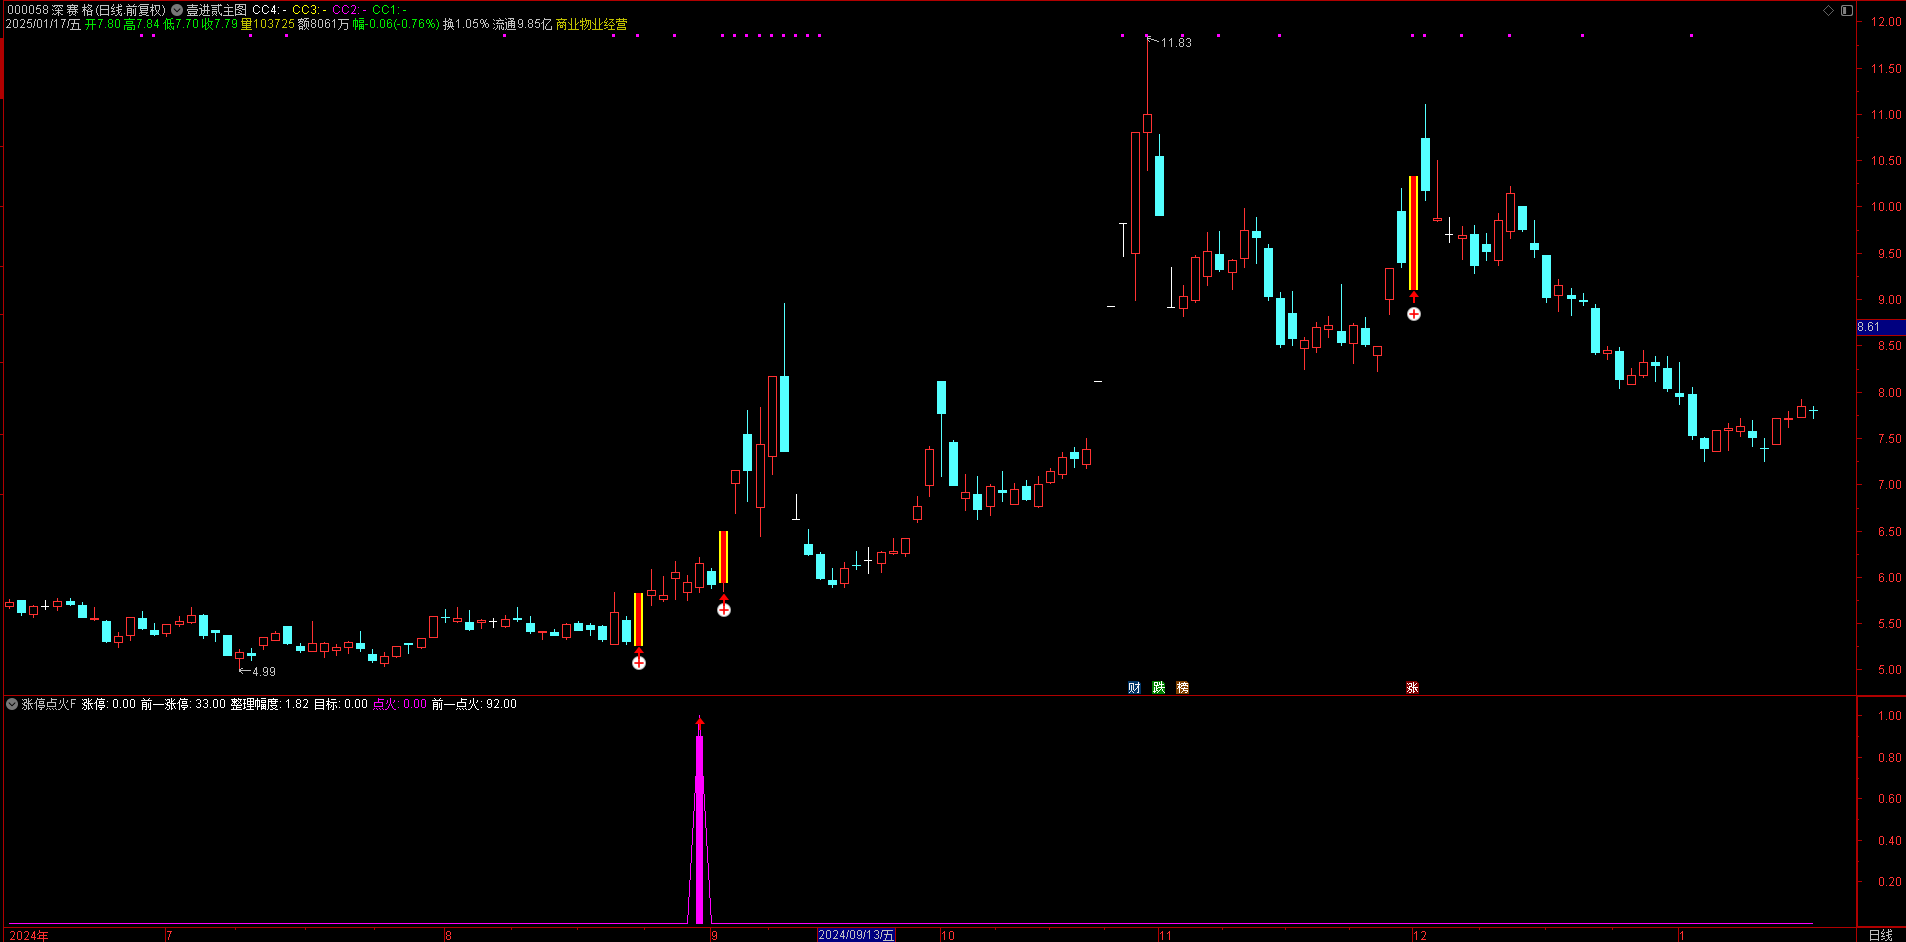Image resolution: width=1906 pixels, height=942 pixels.
Task: Click the 1.00 label on the sub-chart axis
Action: click(1889, 716)
